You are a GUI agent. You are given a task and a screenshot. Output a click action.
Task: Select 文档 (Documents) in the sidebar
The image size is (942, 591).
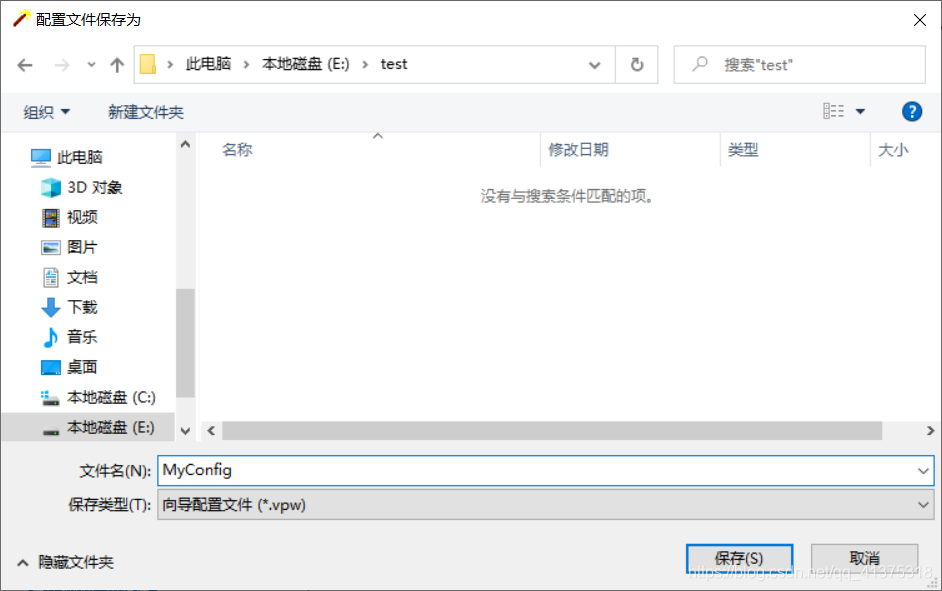tap(81, 277)
